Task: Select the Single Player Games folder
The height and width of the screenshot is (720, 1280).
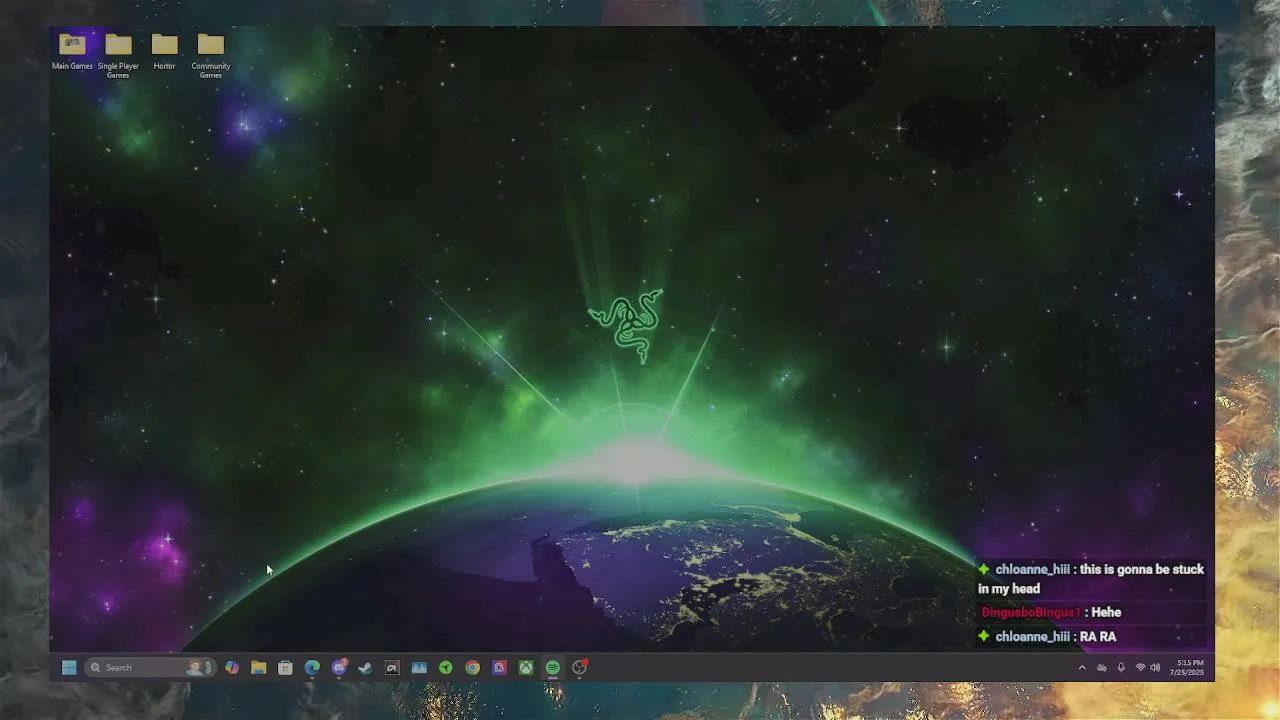Action: (x=118, y=56)
